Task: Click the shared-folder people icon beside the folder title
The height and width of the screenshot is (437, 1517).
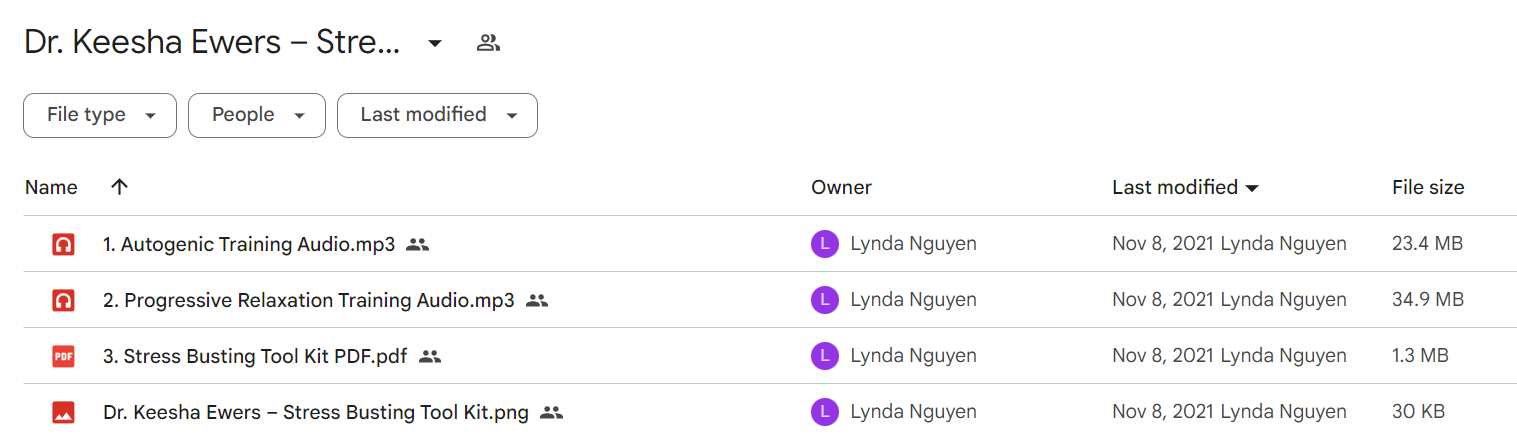Action: 488,43
